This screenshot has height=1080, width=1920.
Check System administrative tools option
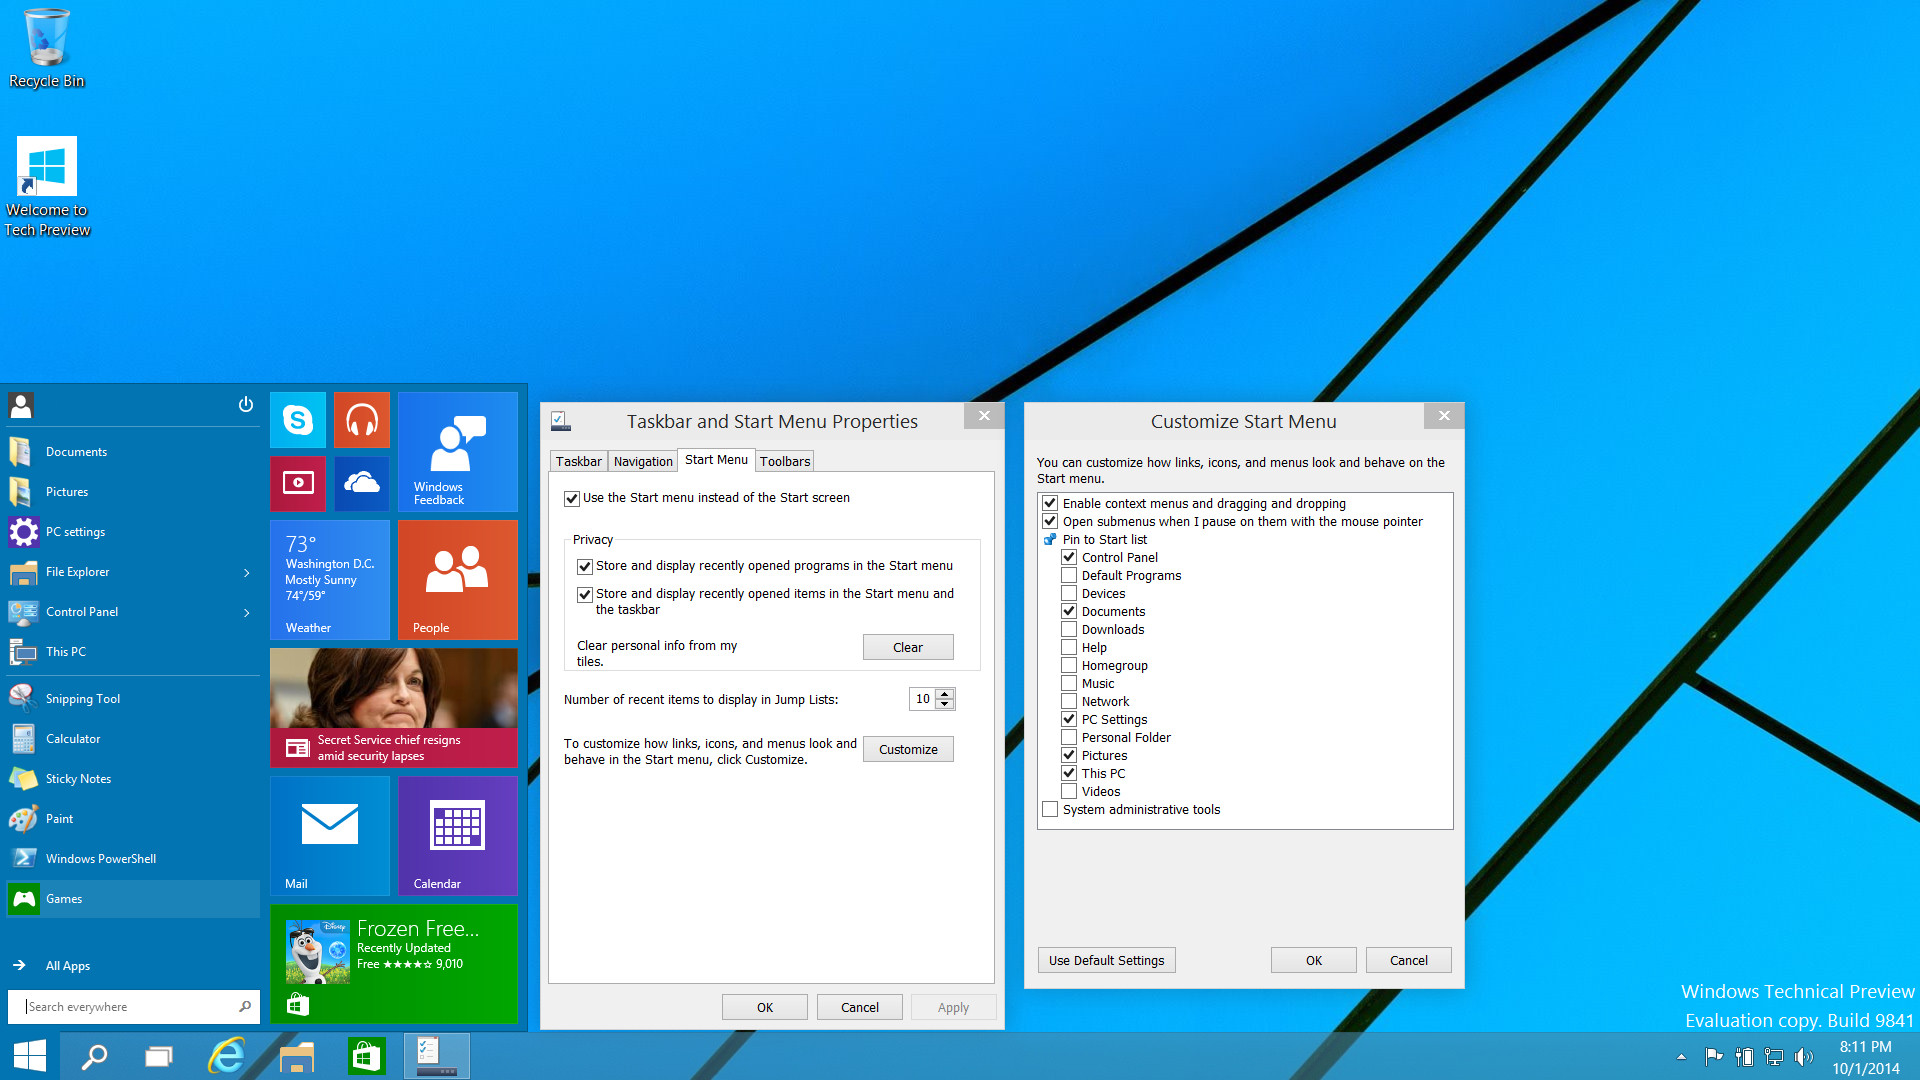[x=1050, y=810]
